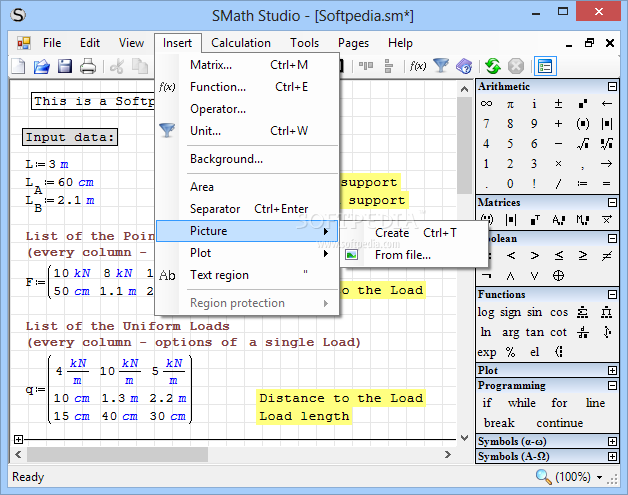Insert definition := operator in Arithmetic panel
Viewport: 628px width, 495px height.
[583, 184]
